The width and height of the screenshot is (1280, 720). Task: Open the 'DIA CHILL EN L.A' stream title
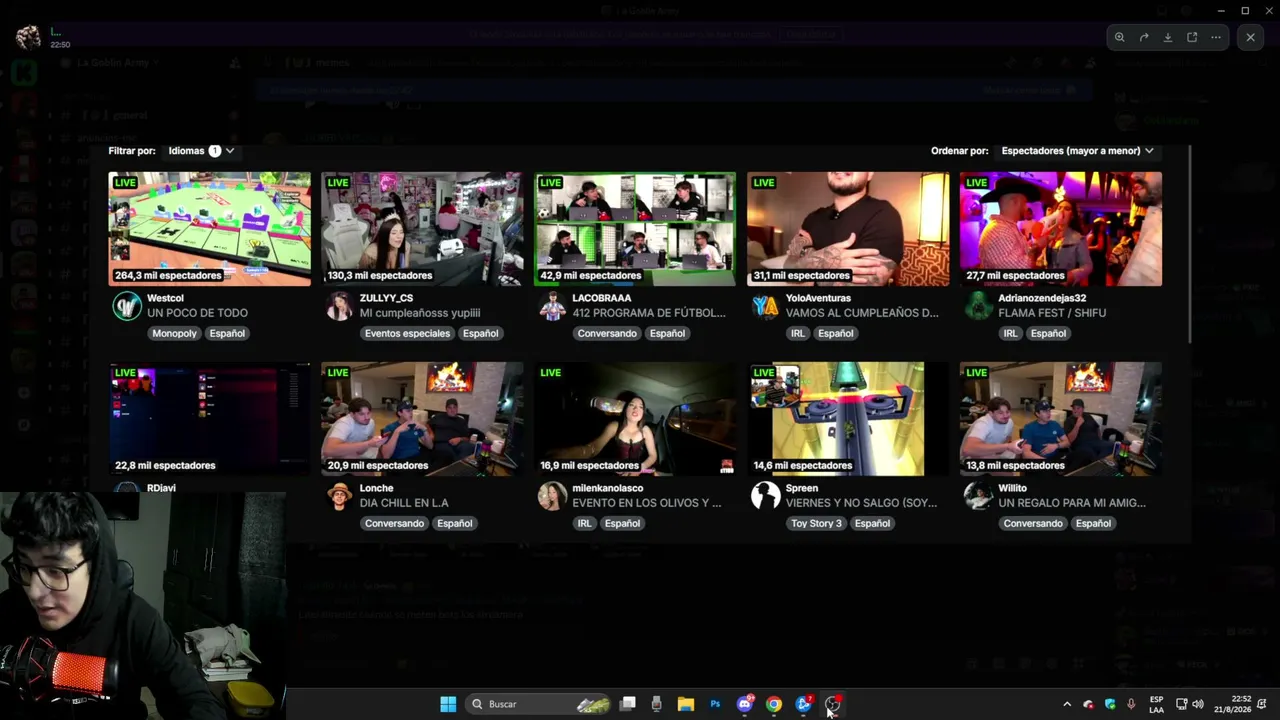click(x=404, y=503)
